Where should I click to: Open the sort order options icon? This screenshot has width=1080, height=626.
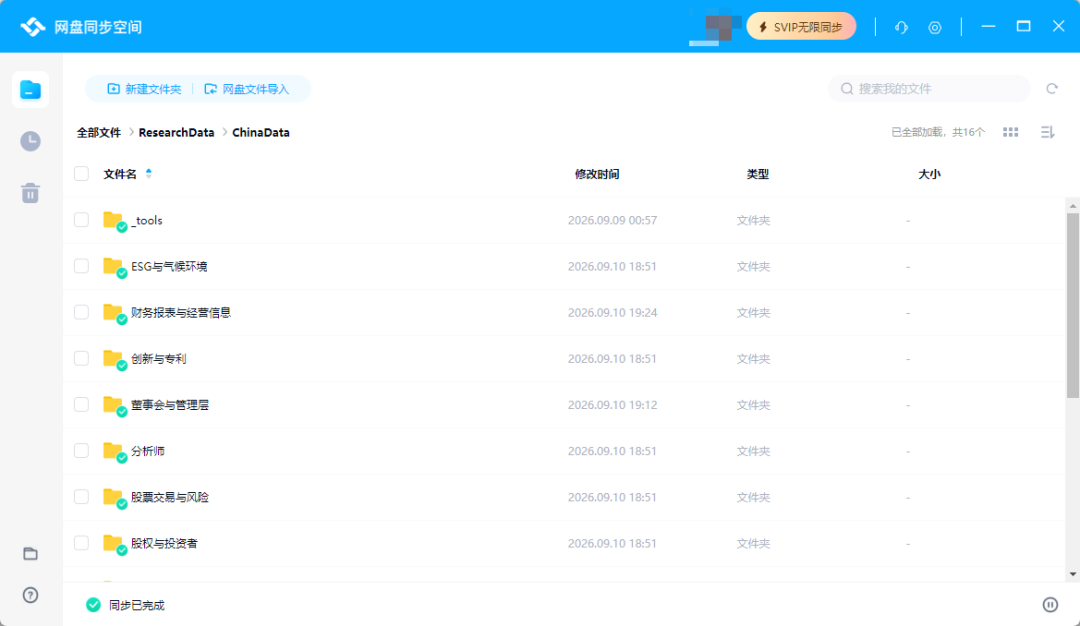tap(1048, 132)
